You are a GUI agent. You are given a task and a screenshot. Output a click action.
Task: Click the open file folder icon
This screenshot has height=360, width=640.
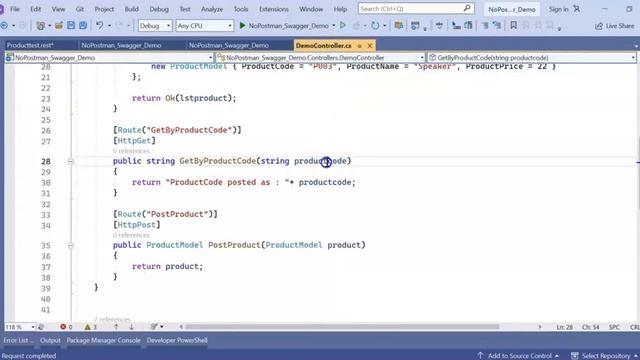(59, 26)
